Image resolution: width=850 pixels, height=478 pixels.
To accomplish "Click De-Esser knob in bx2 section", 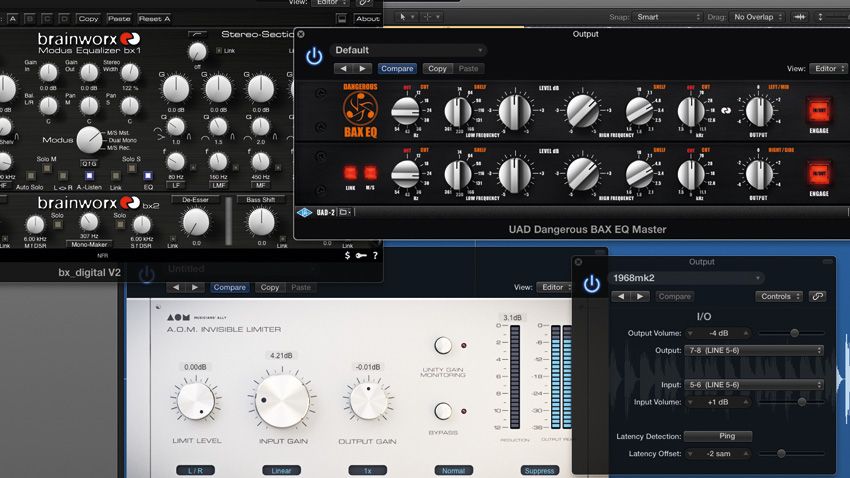I will [x=196, y=222].
